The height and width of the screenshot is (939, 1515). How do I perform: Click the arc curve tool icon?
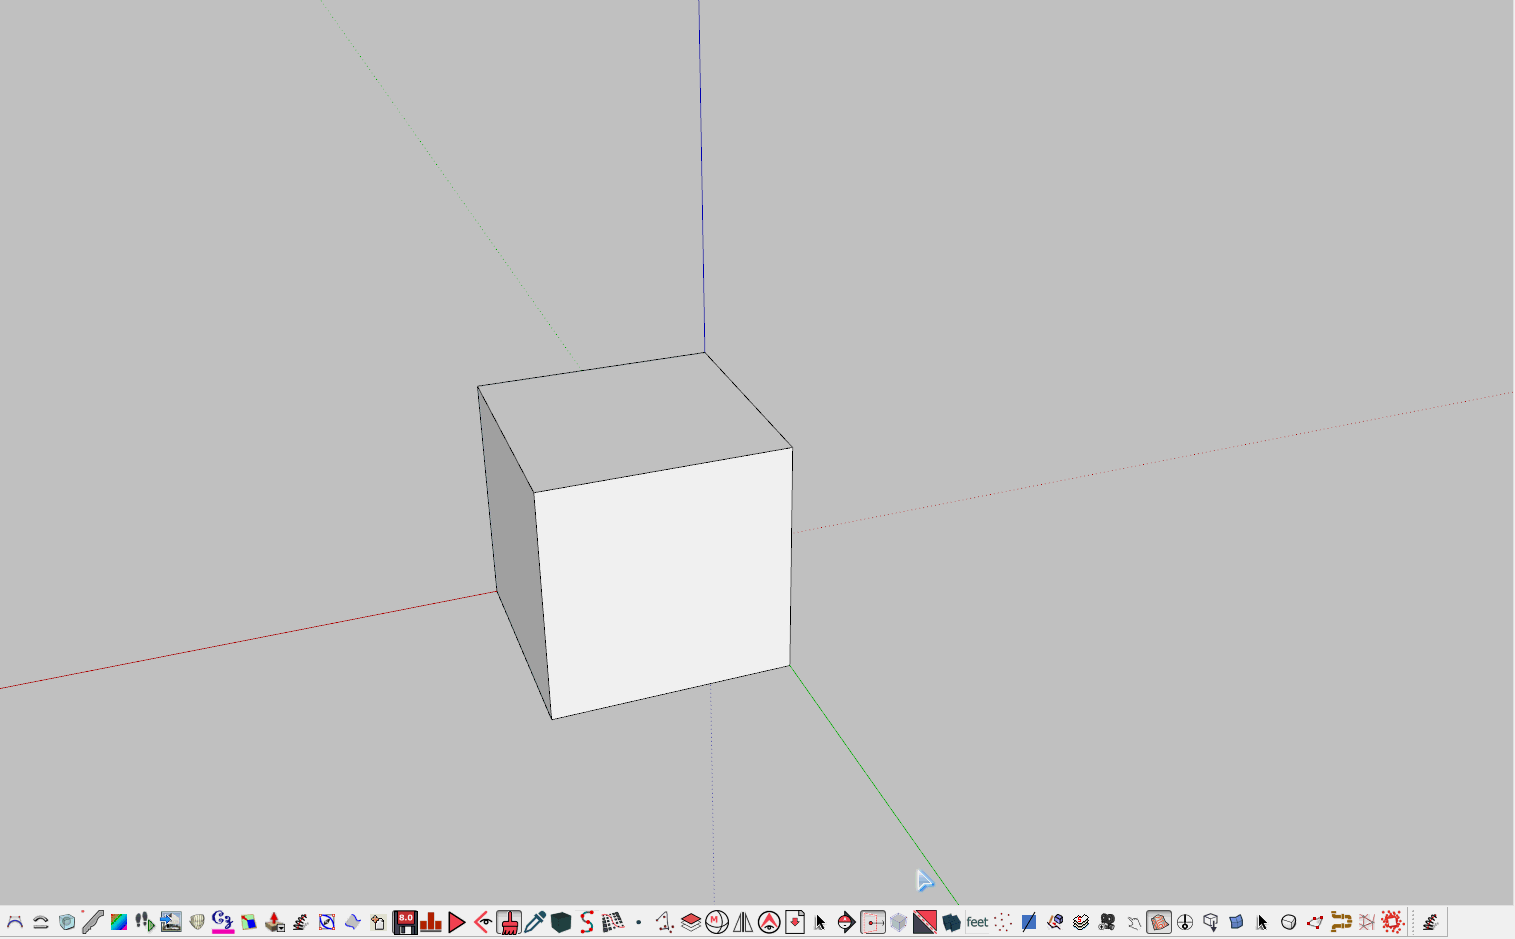[15, 922]
